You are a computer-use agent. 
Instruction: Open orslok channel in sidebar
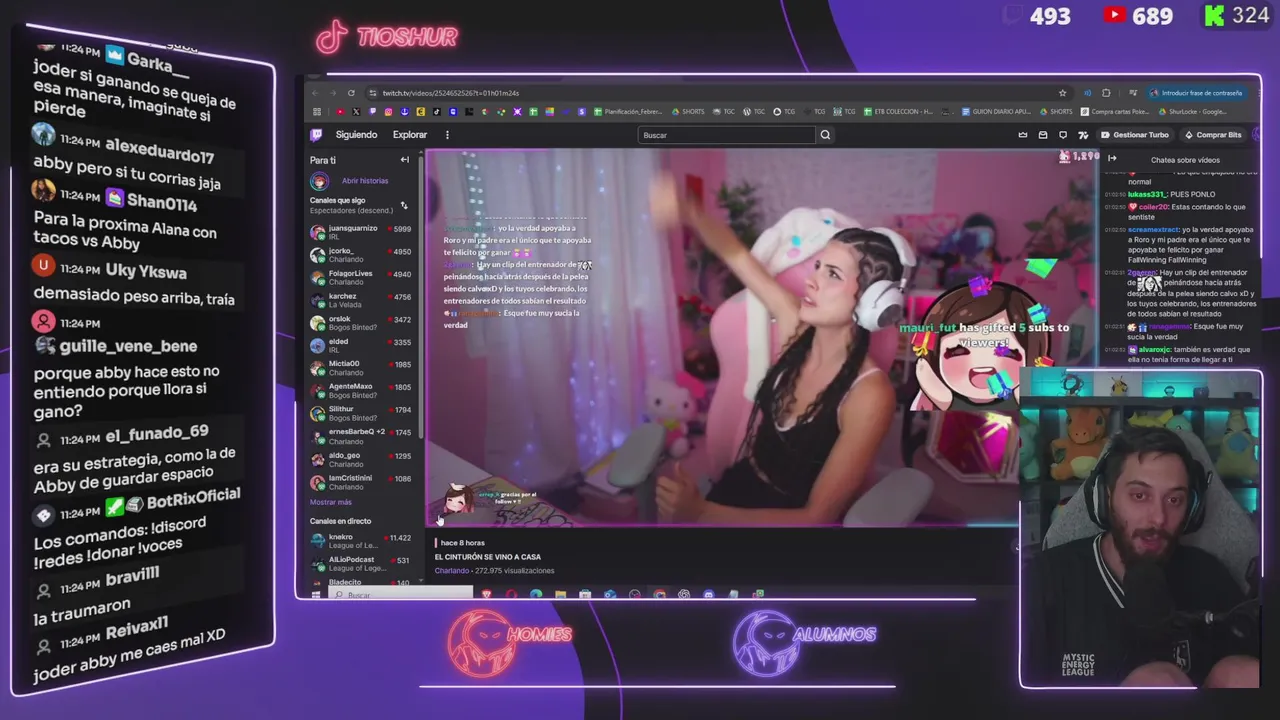361,323
